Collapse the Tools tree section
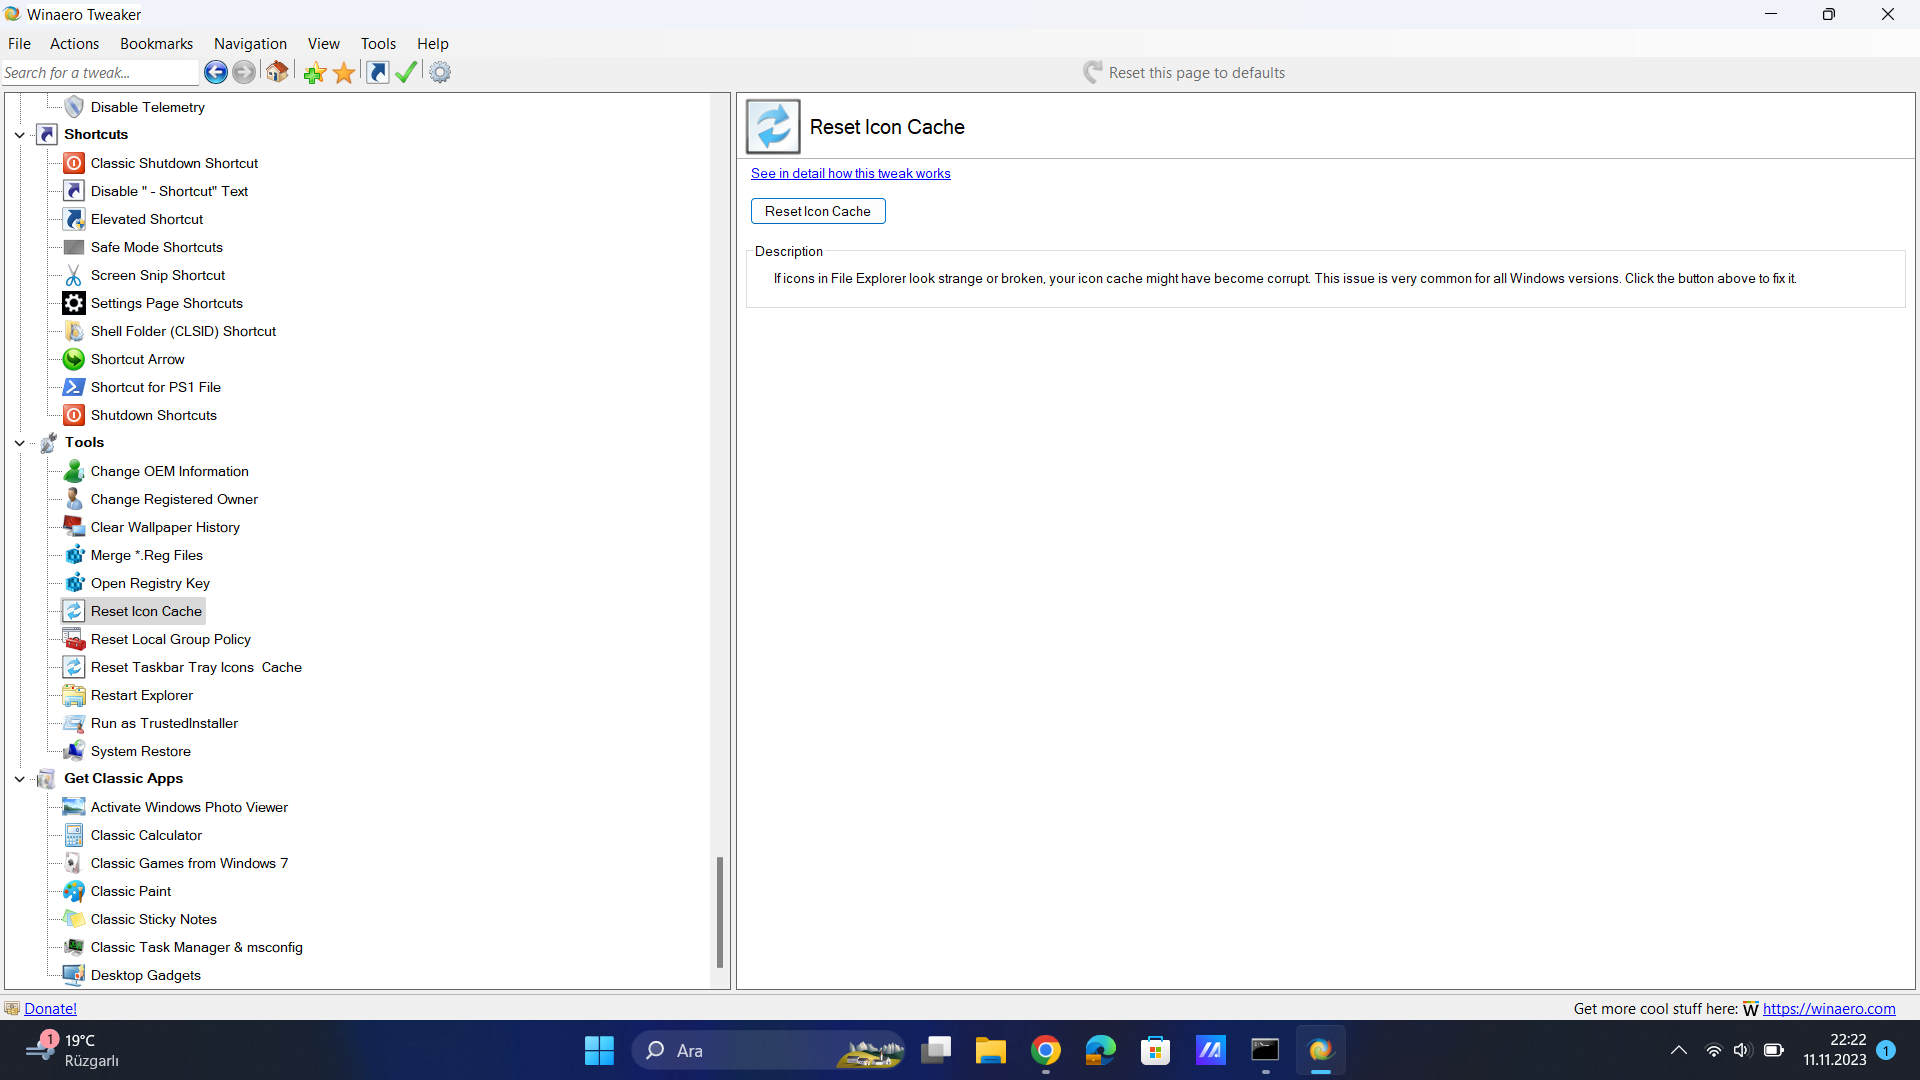The image size is (1920, 1080). point(19,442)
